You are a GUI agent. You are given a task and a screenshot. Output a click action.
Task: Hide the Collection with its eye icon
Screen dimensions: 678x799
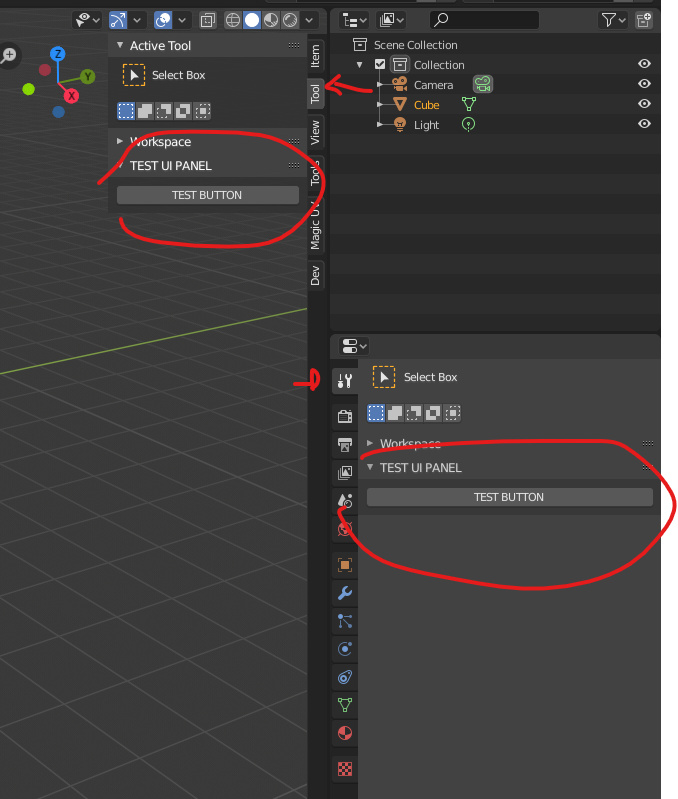click(x=644, y=64)
